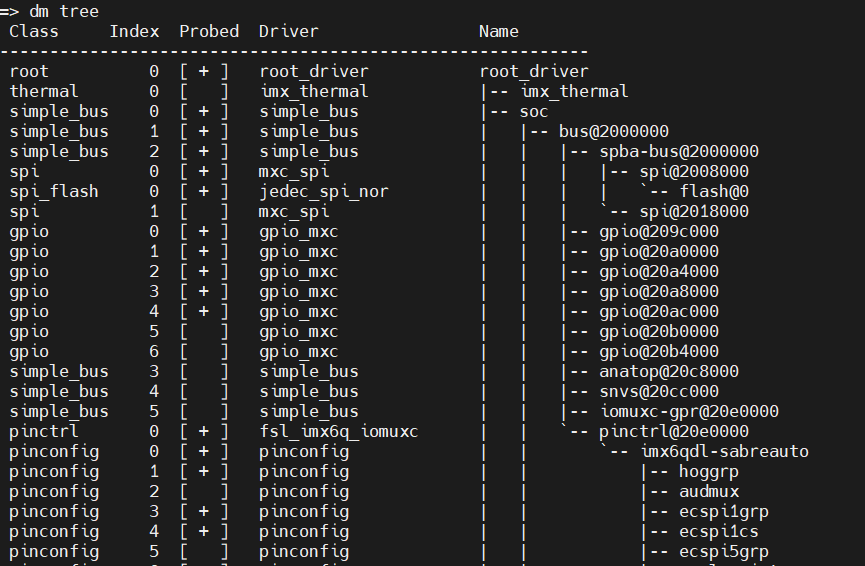The image size is (865, 566).
Task: Select the 'Probed' column header
Action: click(x=209, y=31)
